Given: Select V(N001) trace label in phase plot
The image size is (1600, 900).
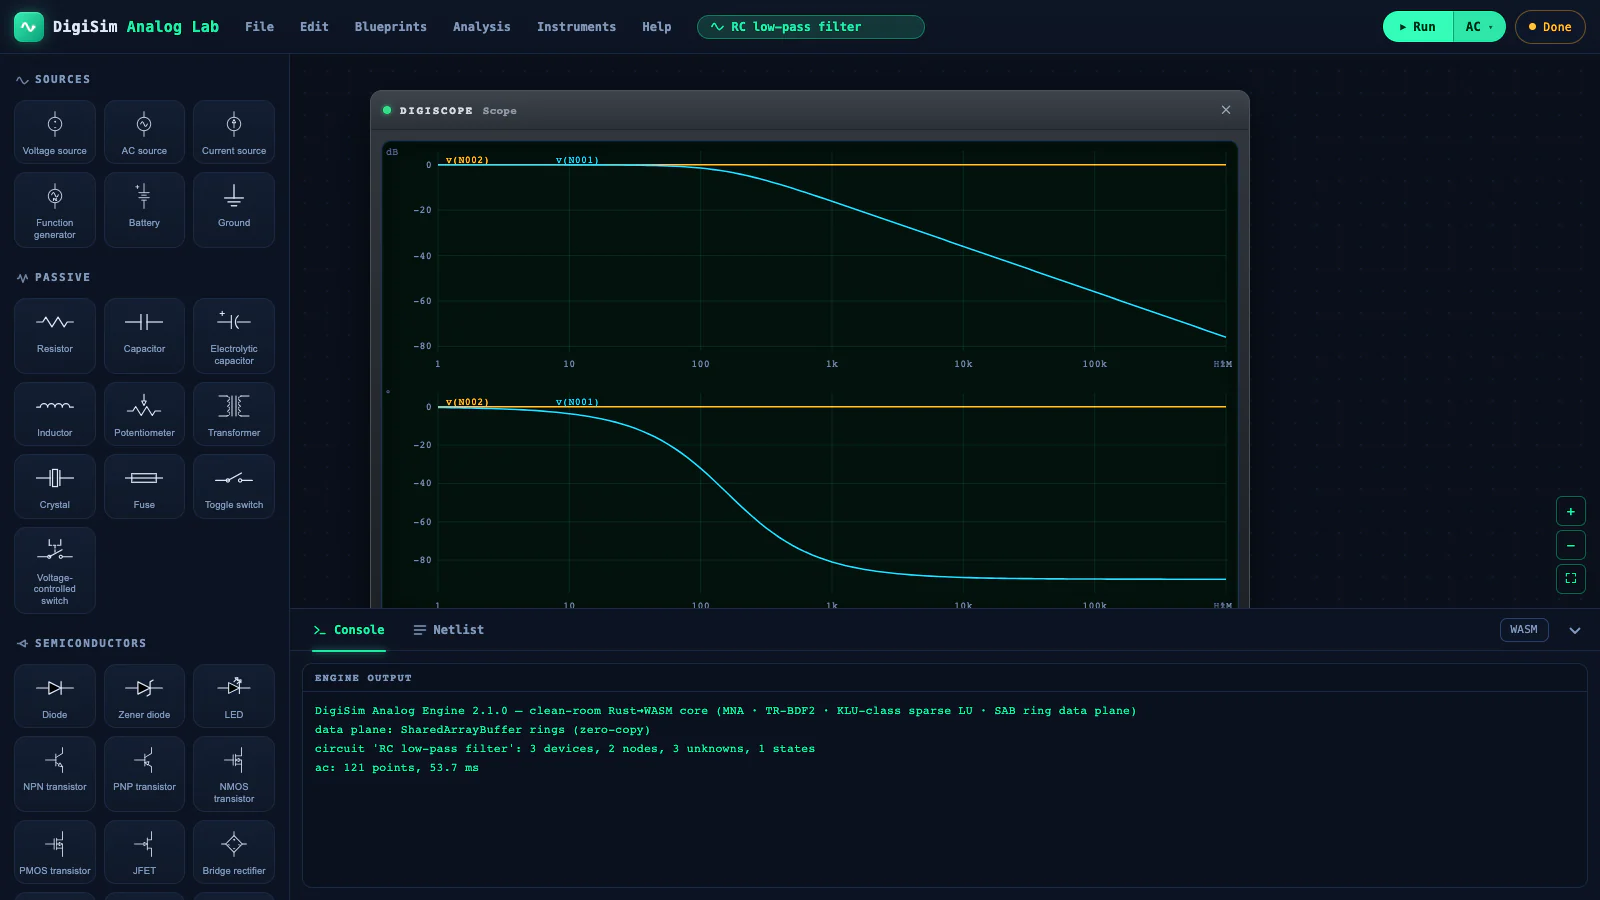Looking at the screenshot, I should (577, 402).
